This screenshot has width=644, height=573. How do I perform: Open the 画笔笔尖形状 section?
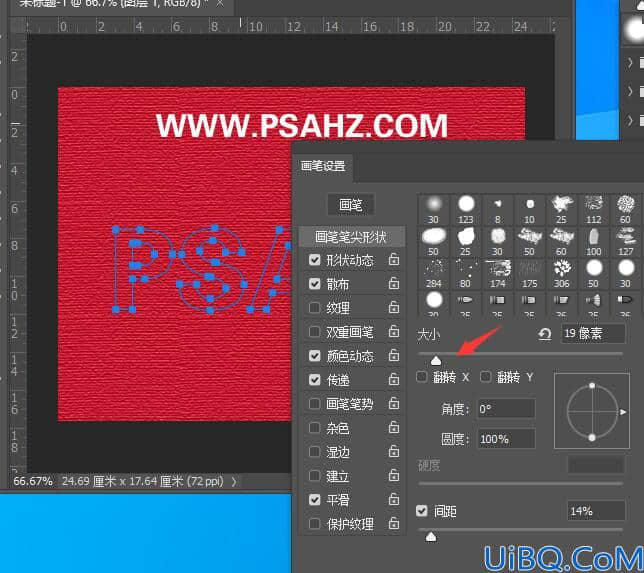click(x=351, y=236)
